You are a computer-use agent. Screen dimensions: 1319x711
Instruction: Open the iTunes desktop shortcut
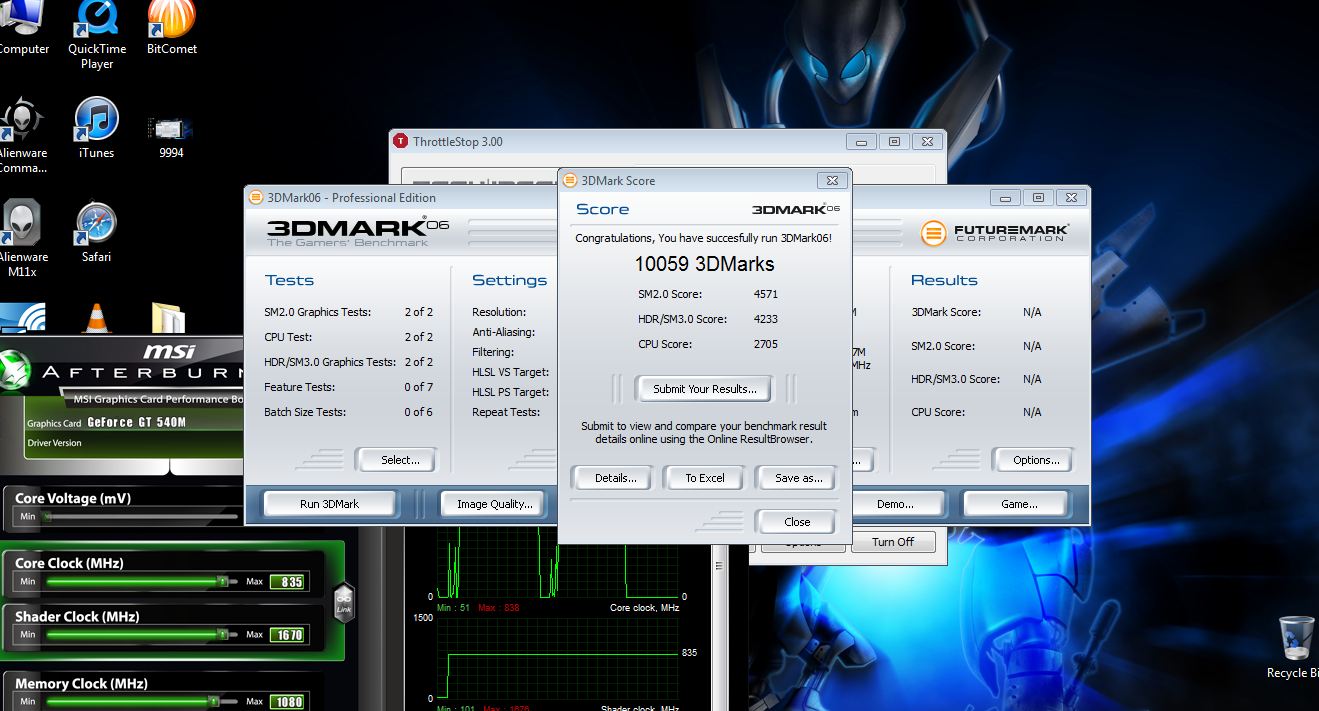97,128
